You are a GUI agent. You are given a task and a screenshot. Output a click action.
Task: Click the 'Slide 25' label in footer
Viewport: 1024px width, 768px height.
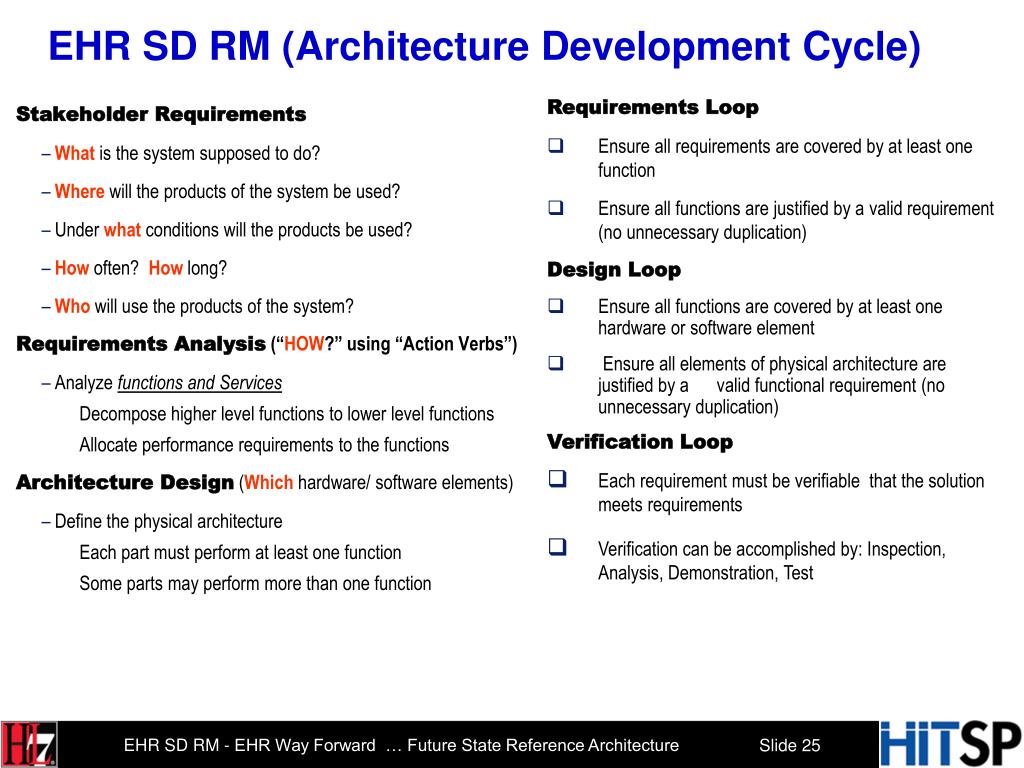click(x=790, y=745)
